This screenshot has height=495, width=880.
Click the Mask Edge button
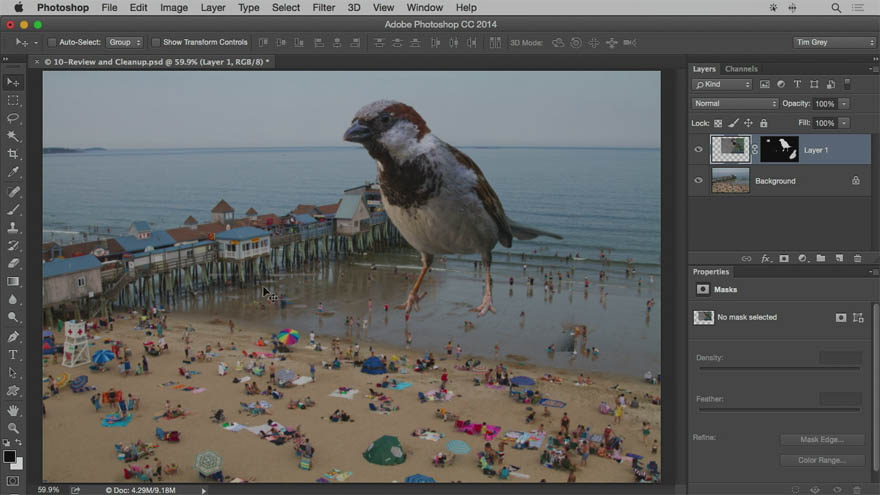[822, 439]
